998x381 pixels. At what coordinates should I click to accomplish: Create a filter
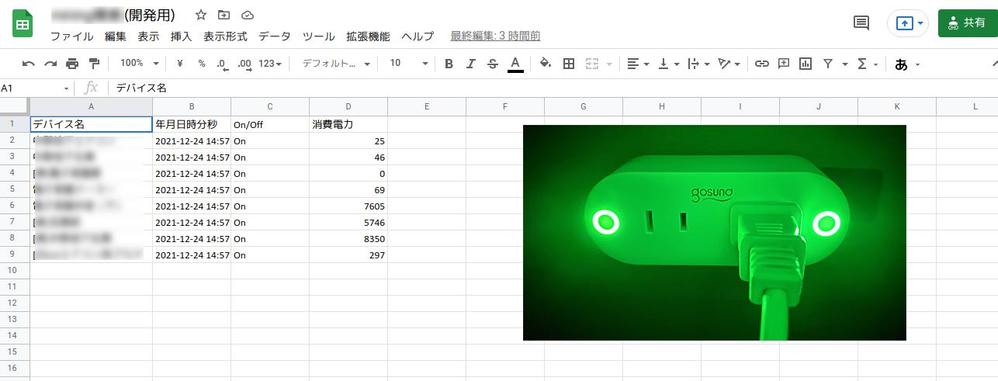click(x=827, y=64)
